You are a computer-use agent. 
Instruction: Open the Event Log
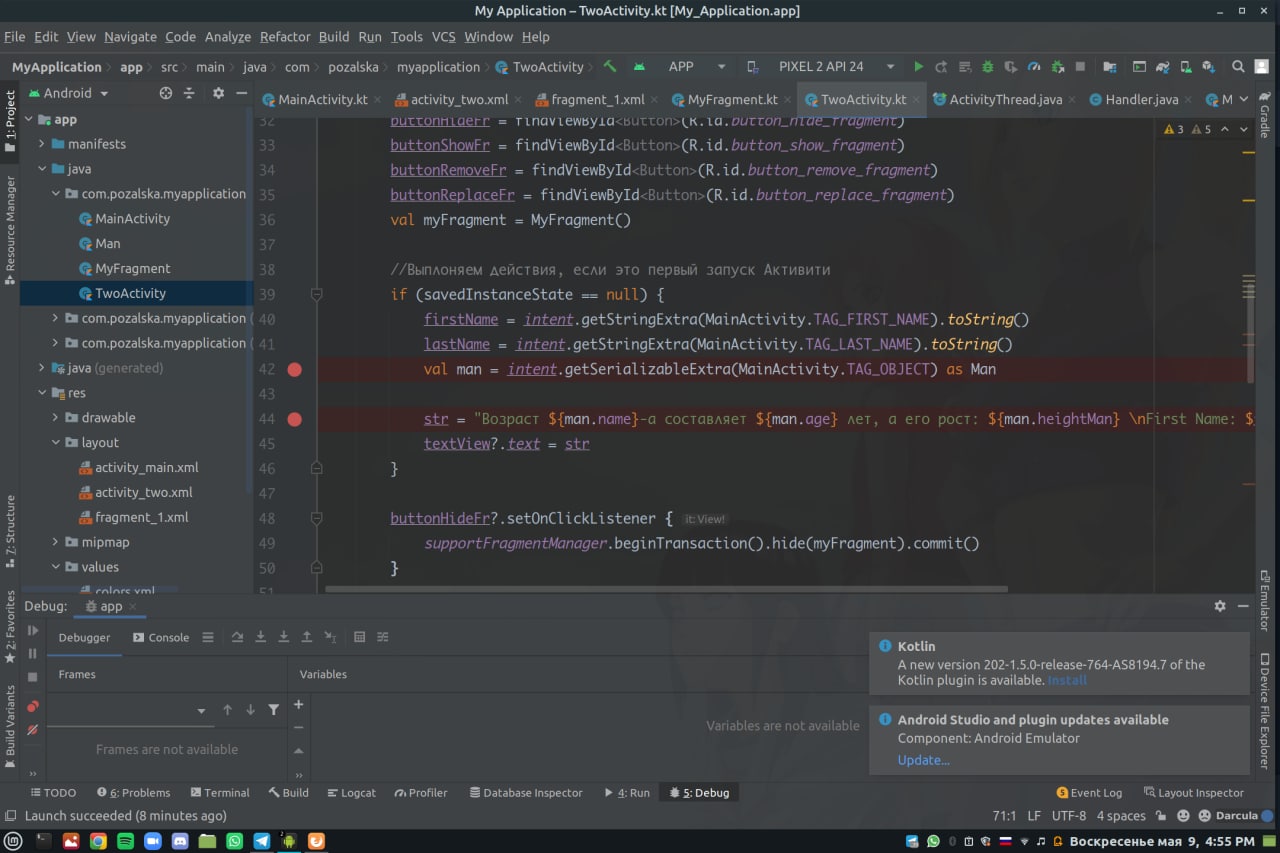(1088, 792)
